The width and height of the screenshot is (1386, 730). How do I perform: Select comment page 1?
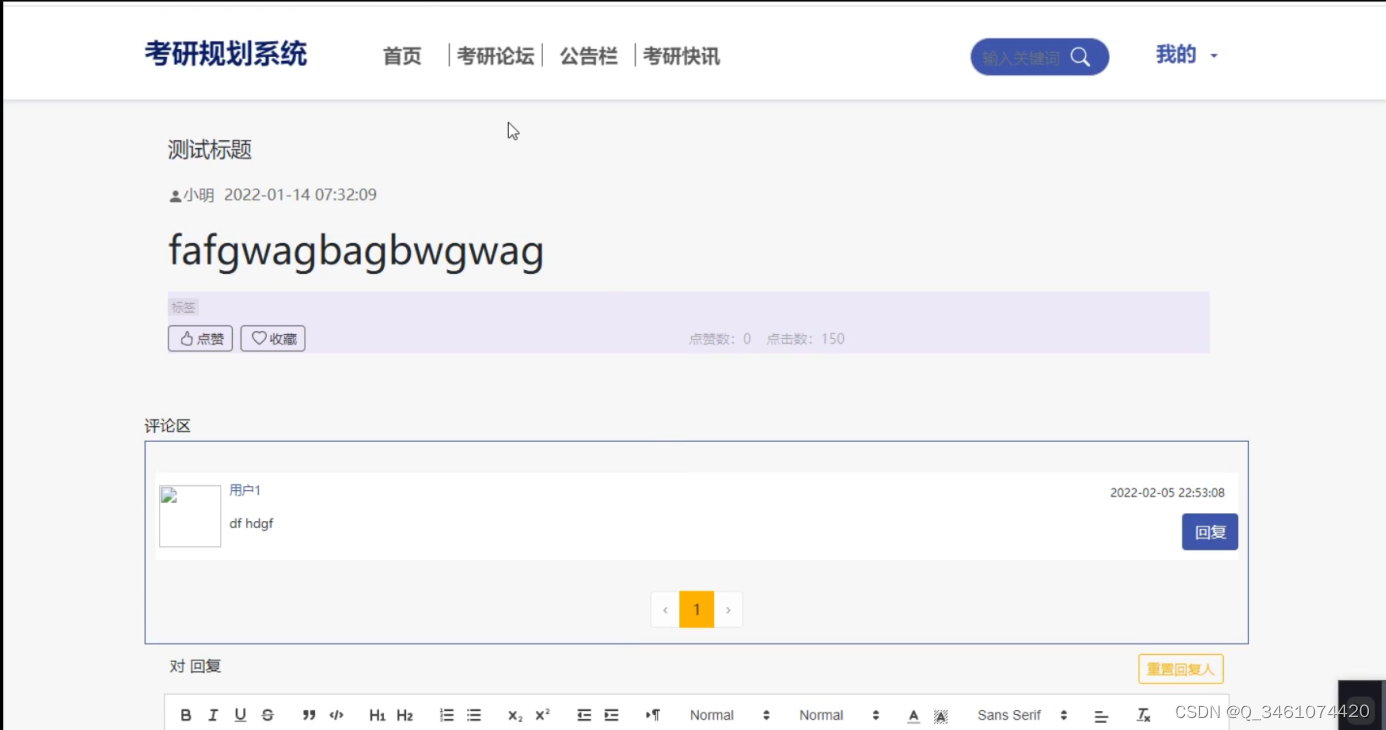(697, 609)
